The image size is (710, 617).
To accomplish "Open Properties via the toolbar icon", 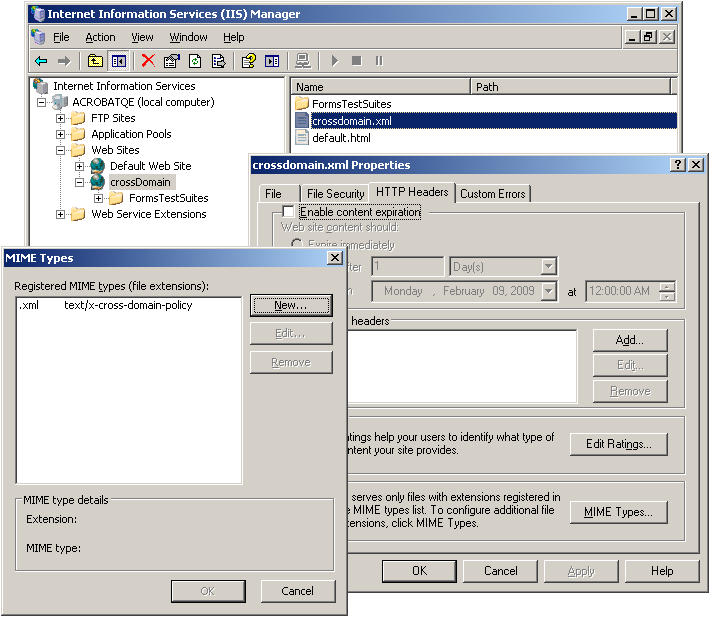I will click(172, 61).
